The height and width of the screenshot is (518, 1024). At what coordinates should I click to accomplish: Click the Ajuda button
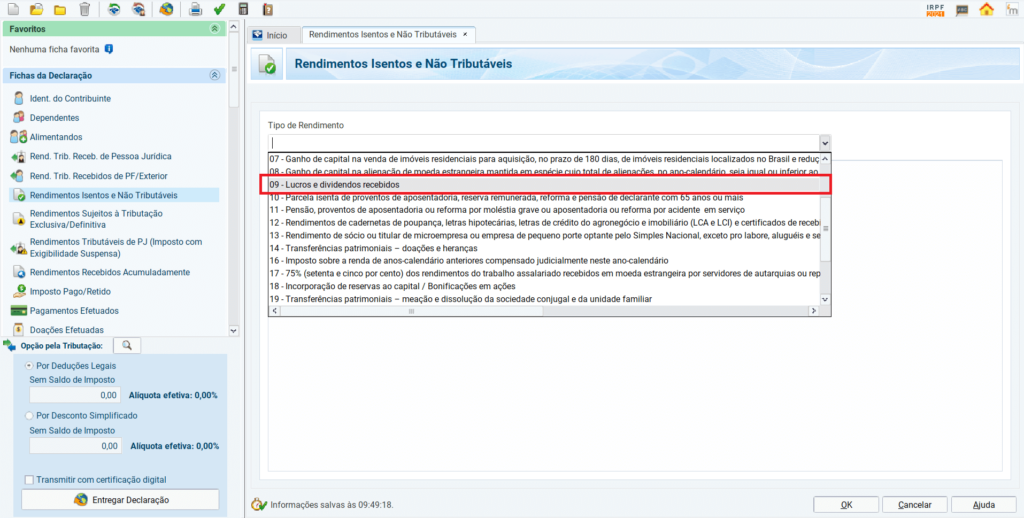pyautogui.click(x=984, y=504)
